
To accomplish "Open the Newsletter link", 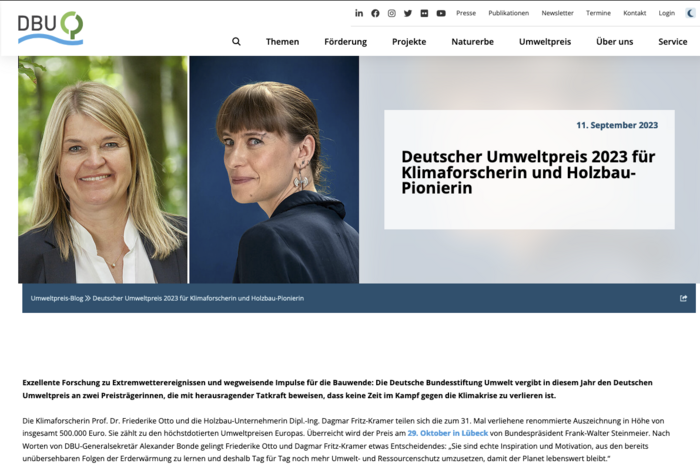I will [557, 13].
